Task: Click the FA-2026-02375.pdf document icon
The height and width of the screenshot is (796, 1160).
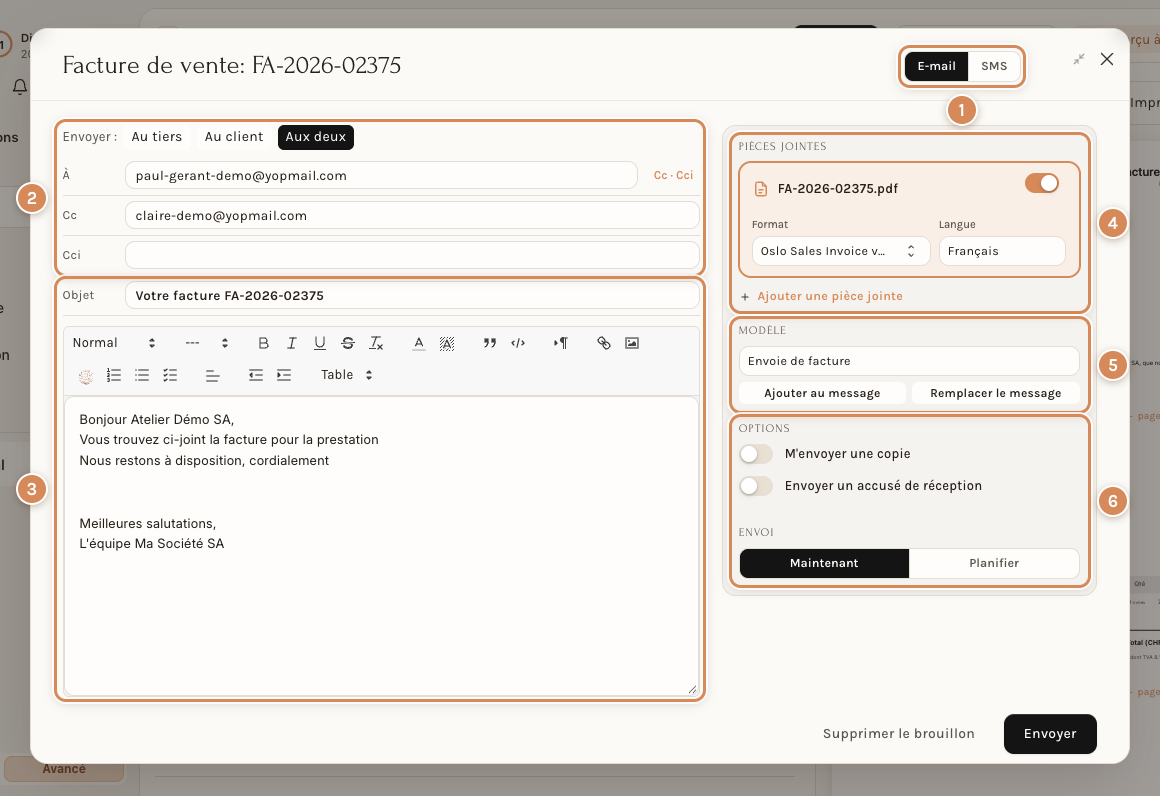Action: coord(761,189)
